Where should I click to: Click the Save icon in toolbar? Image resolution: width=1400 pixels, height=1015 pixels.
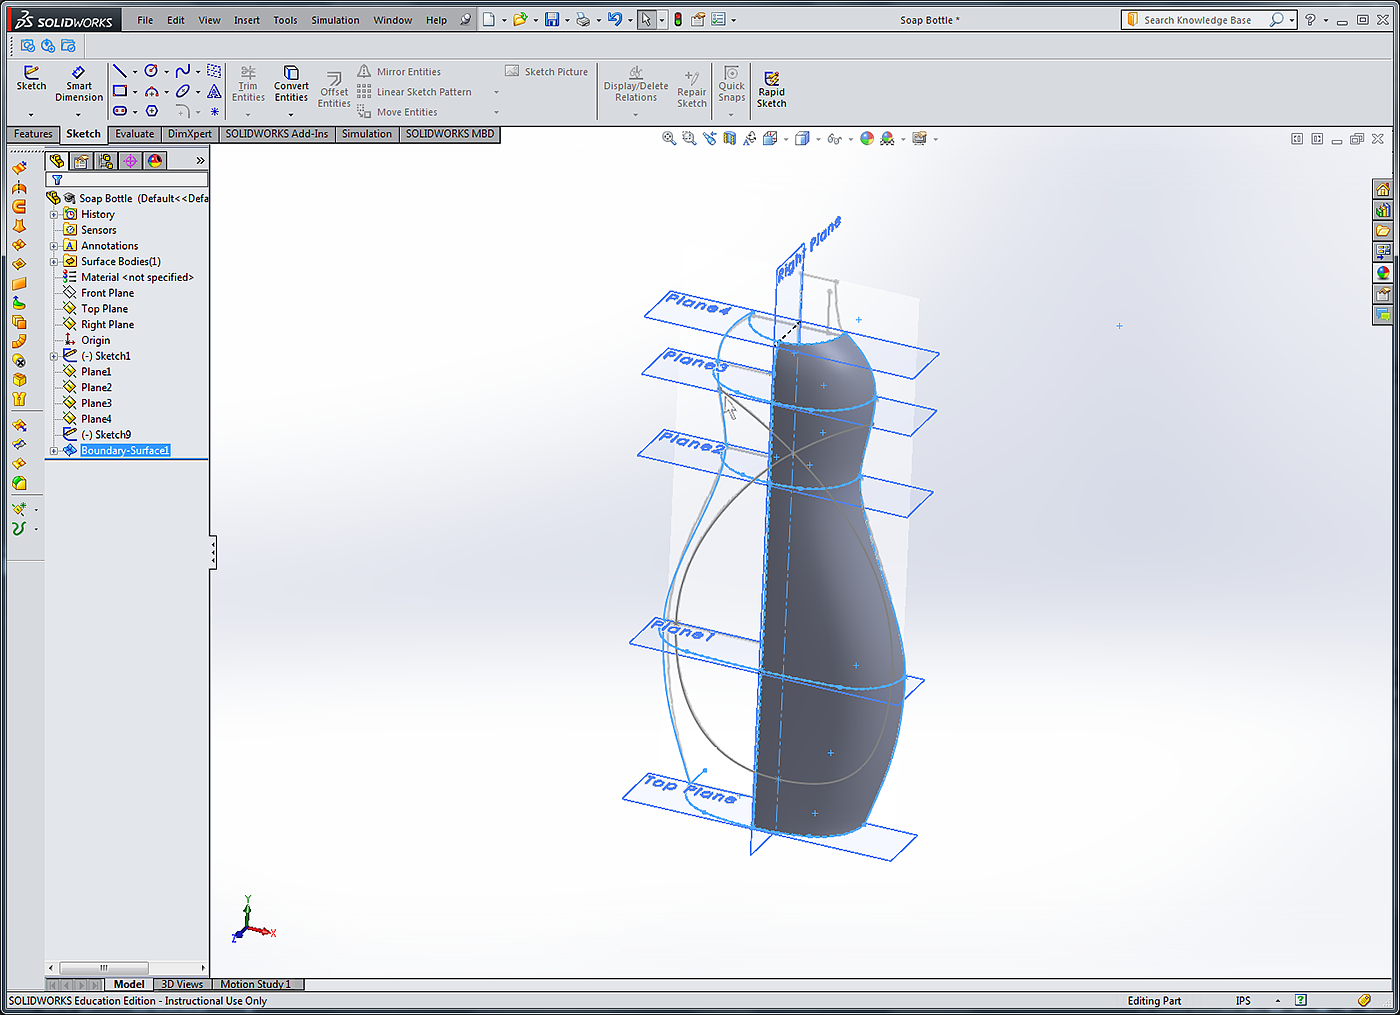tap(551, 20)
